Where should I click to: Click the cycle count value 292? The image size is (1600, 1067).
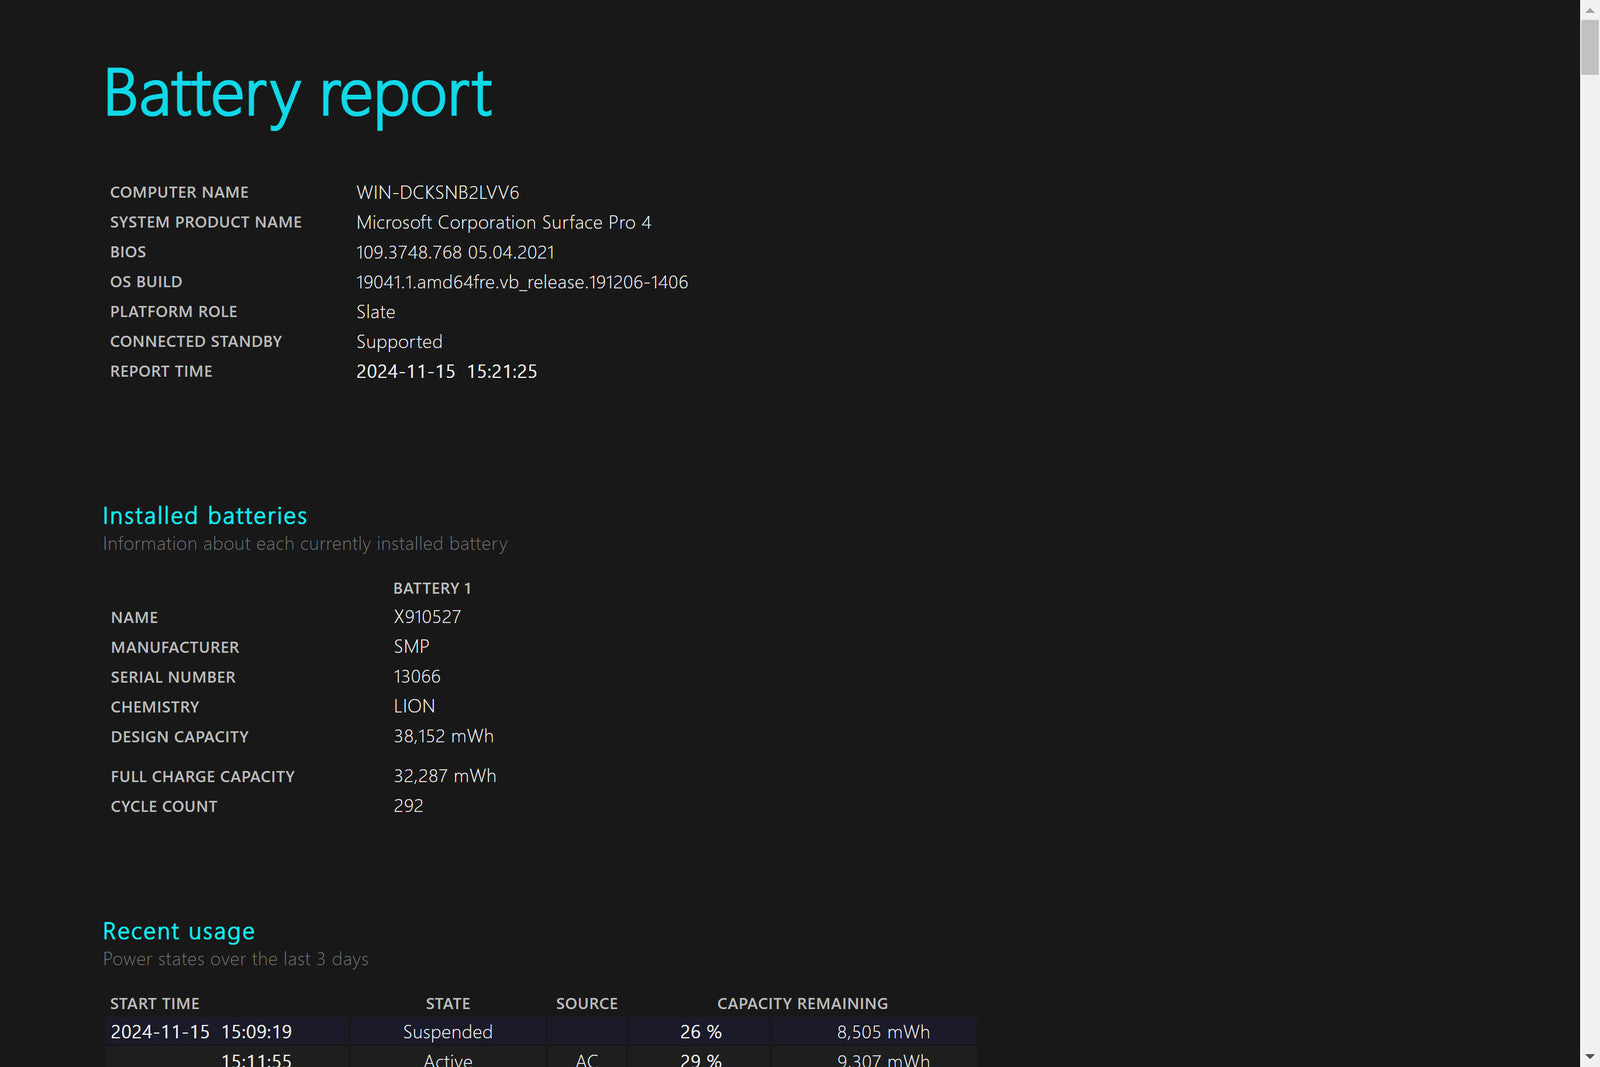(x=408, y=806)
